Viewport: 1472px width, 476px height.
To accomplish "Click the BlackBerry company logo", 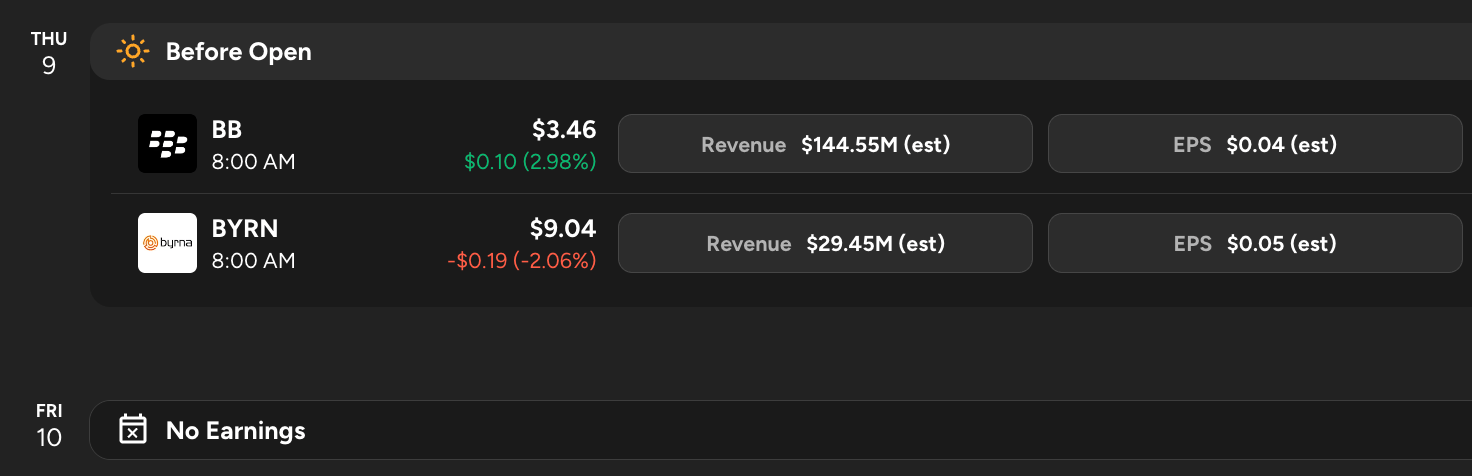I will click(x=167, y=144).
